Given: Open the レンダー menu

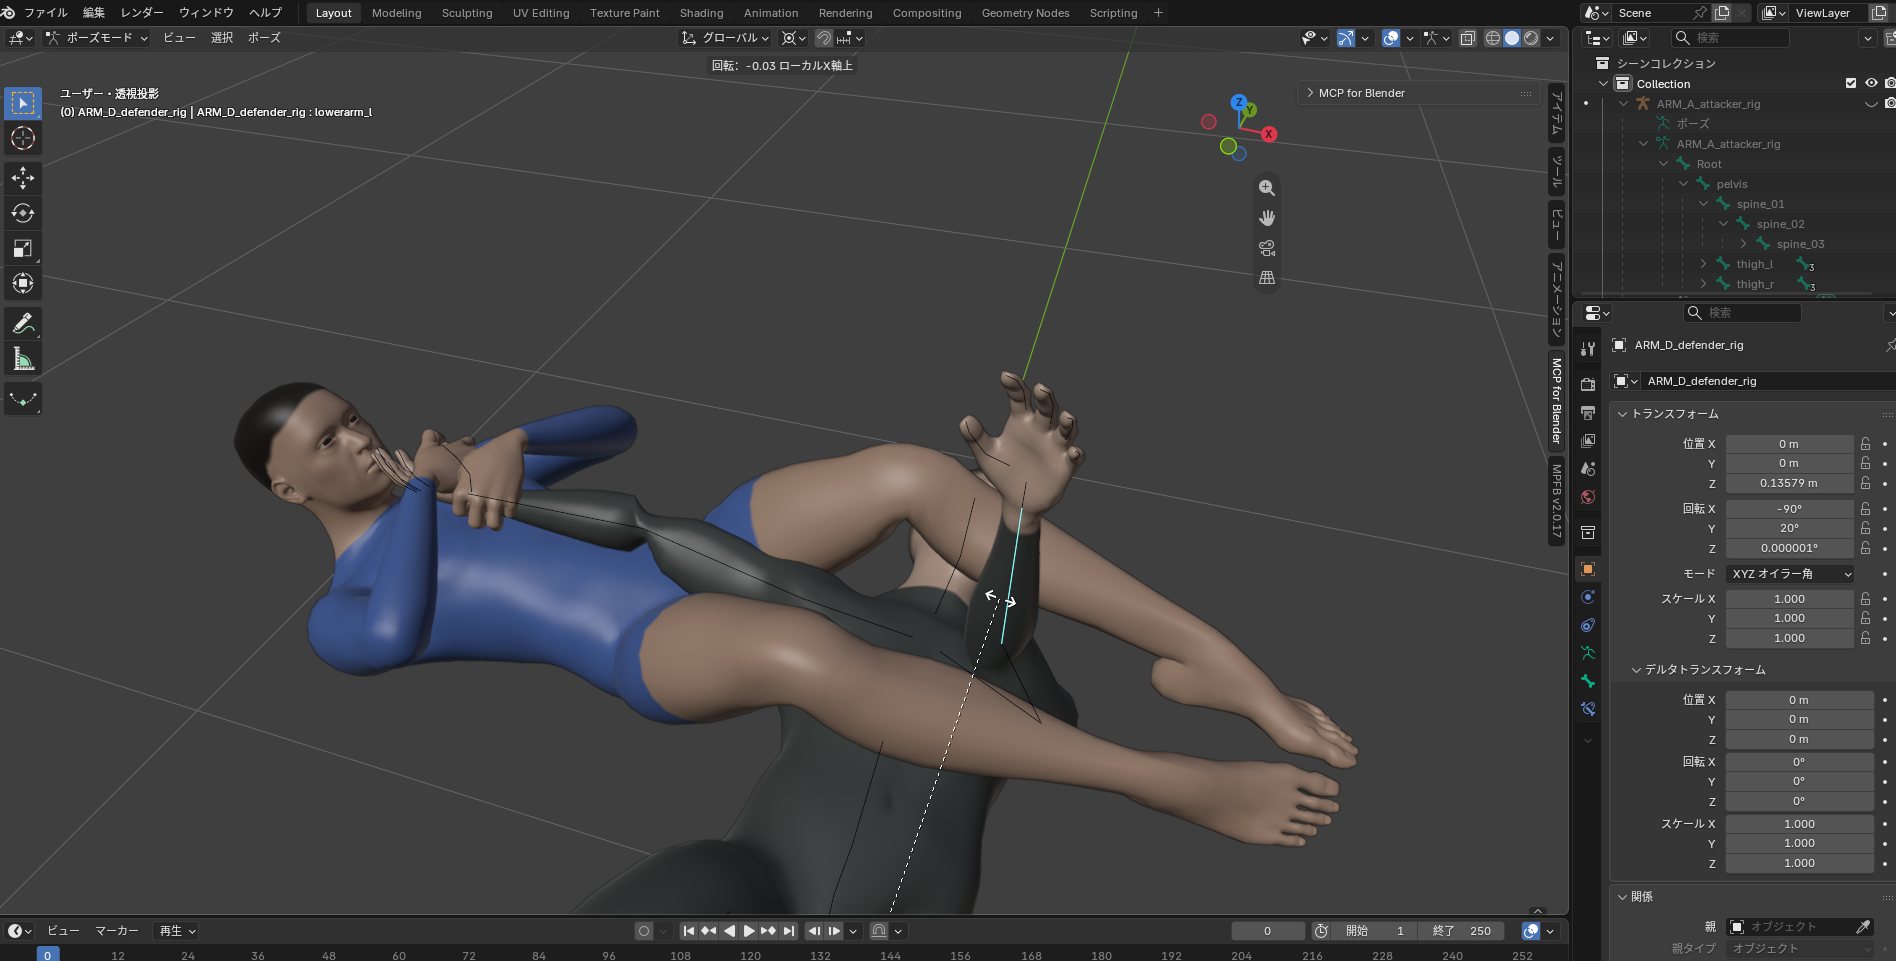Looking at the screenshot, I should tap(142, 13).
